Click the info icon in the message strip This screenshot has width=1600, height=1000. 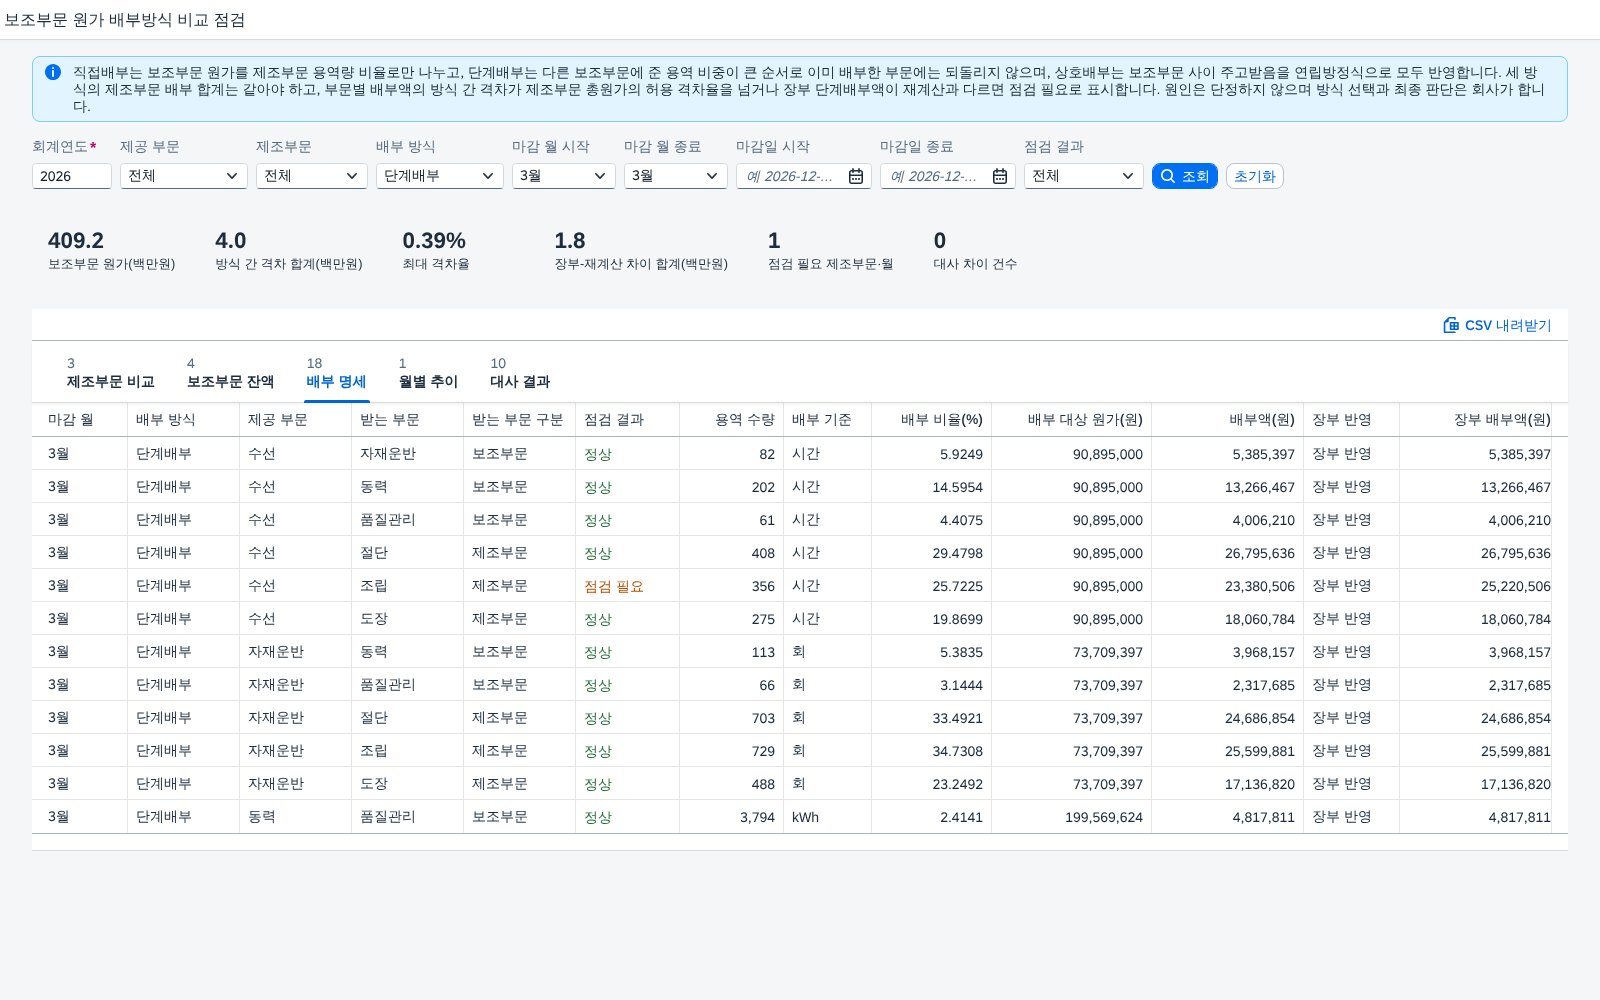point(53,72)
